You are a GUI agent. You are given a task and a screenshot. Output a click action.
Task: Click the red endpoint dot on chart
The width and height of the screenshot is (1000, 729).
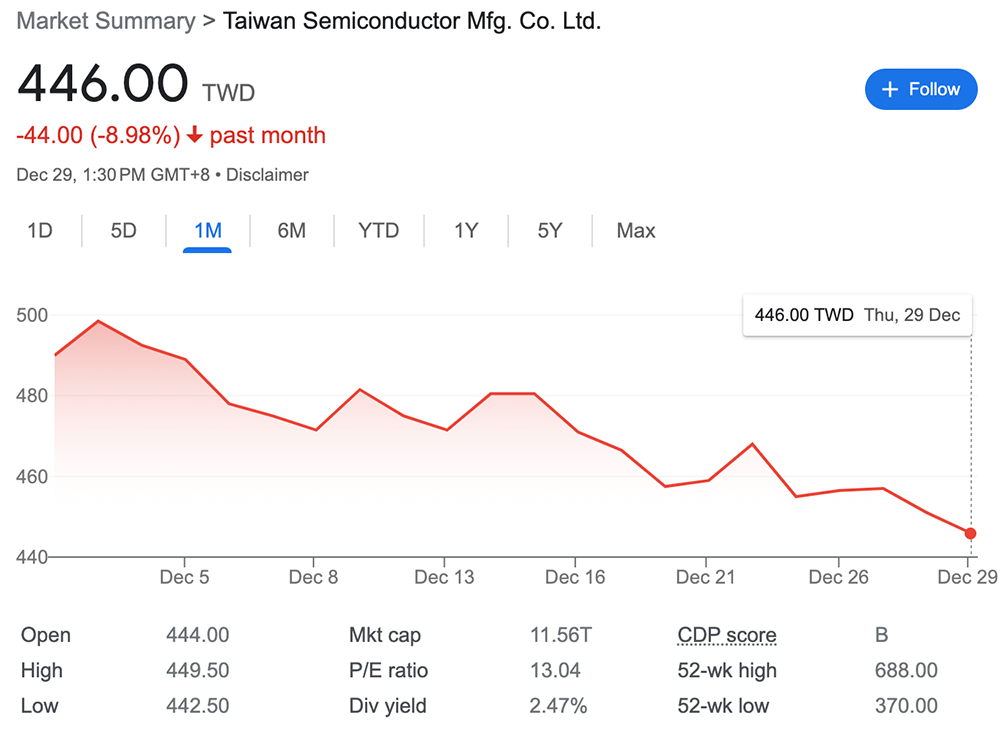click(x=970, y=533)
